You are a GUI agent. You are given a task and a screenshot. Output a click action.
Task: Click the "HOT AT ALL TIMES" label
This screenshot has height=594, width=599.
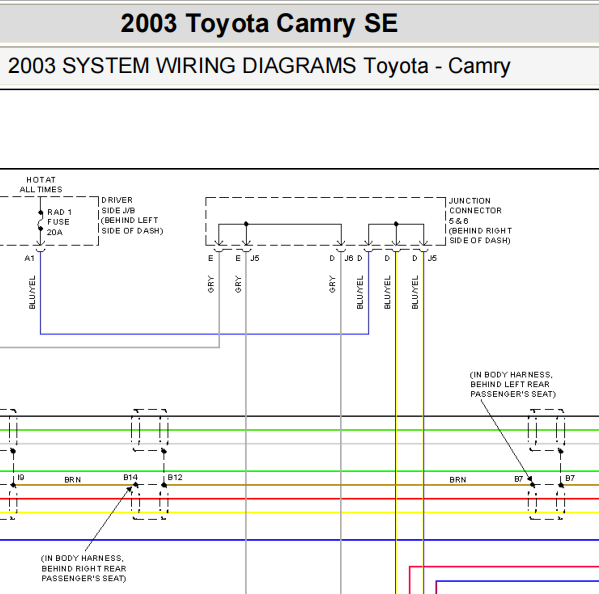tap(41, 185)
